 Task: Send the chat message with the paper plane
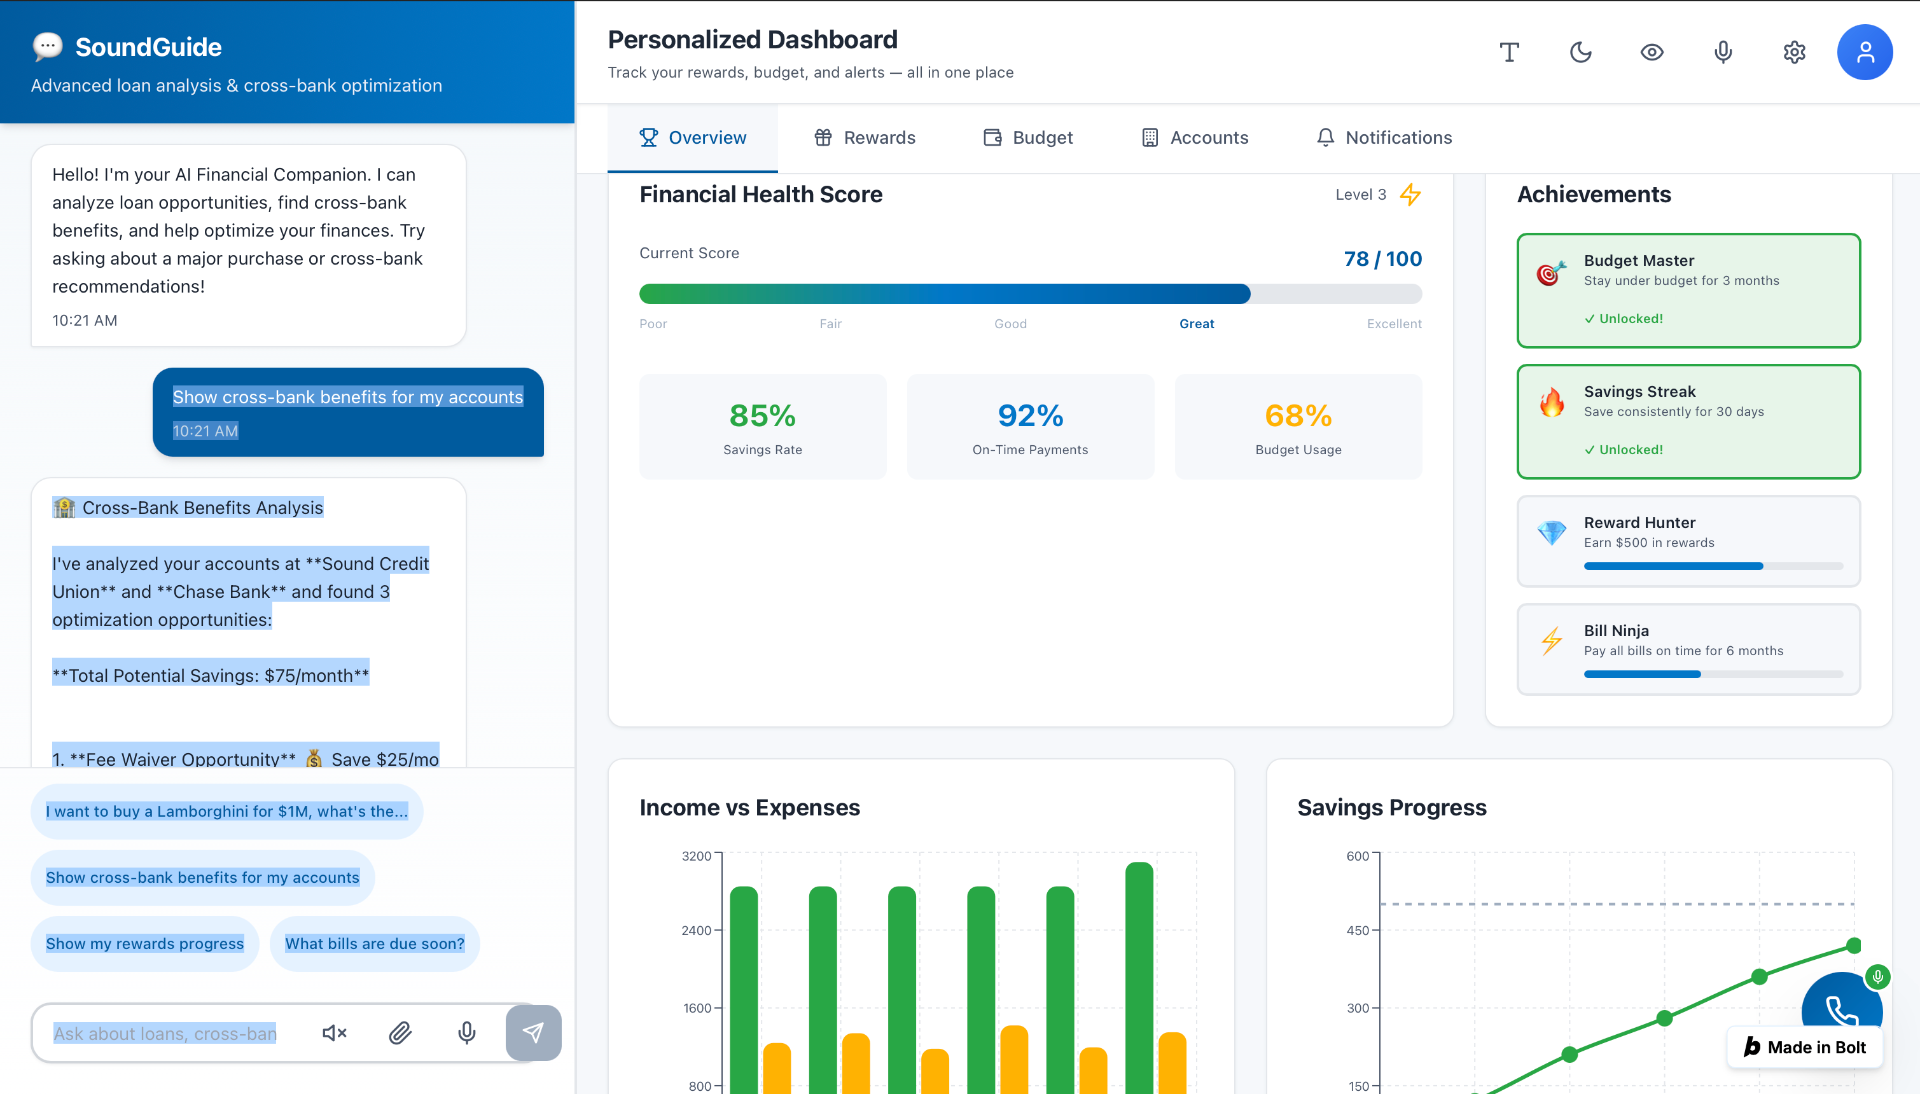533,1033
